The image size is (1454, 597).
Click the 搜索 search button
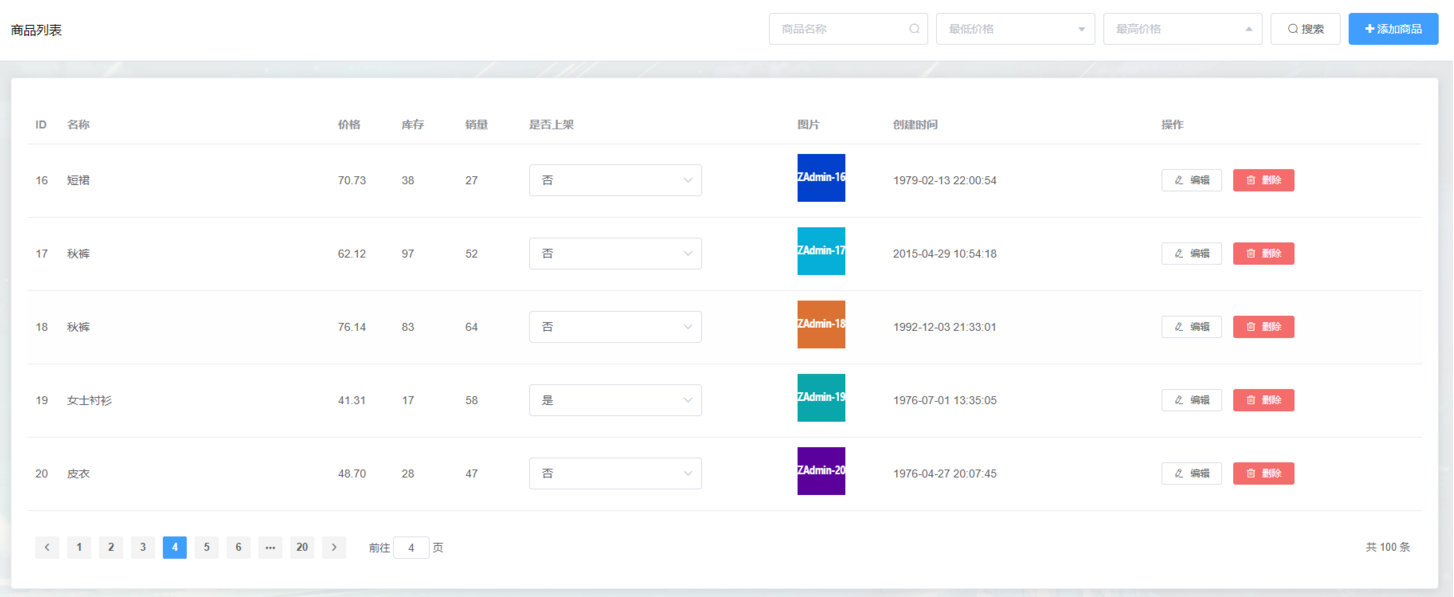coord(1305,28)
